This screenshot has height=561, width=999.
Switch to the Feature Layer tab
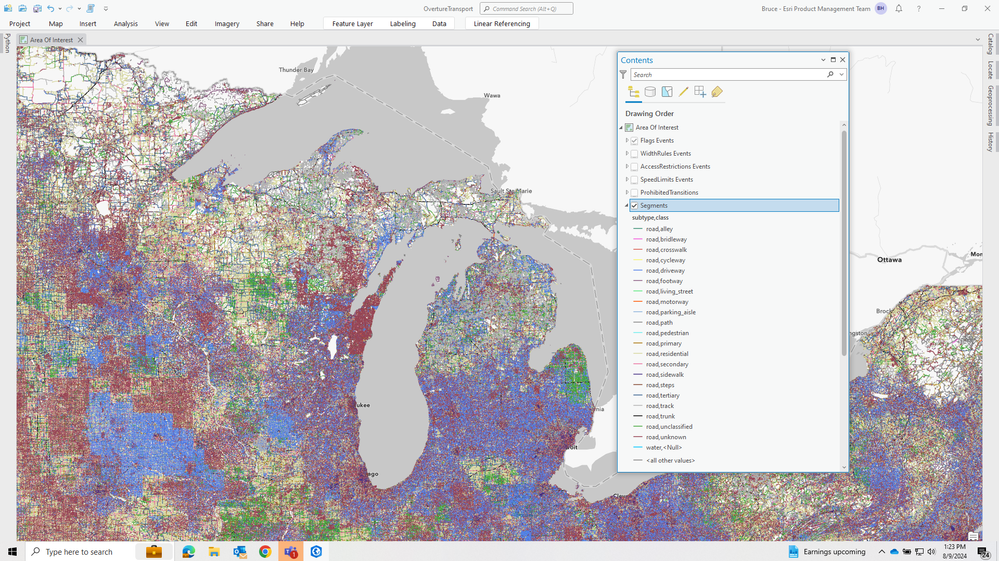click(352, 23)
